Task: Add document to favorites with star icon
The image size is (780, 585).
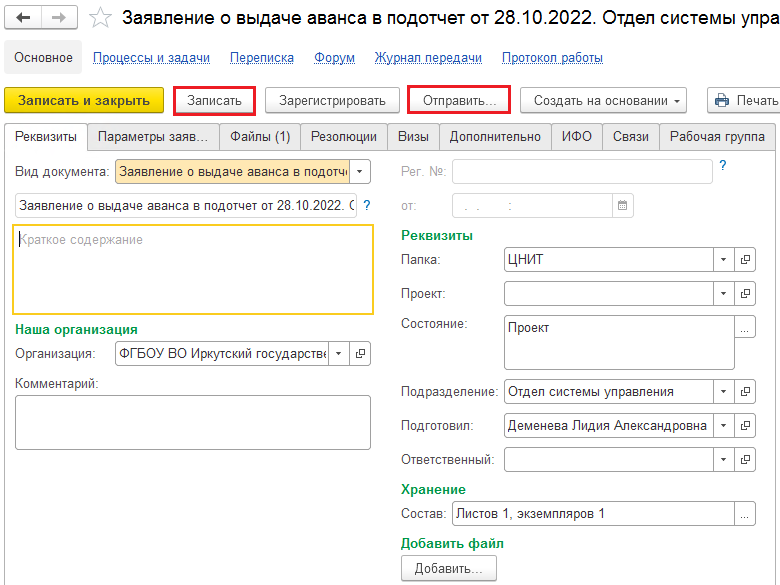Action: (100, 18)
